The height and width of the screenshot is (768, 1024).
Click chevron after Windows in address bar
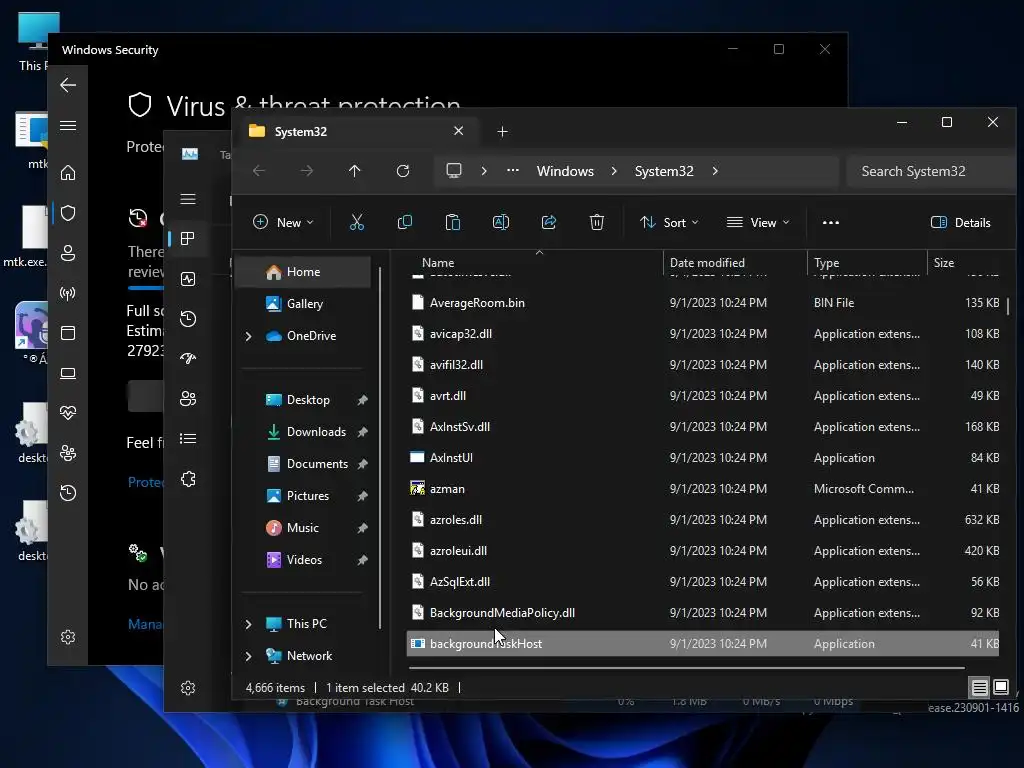coord(614,171)
